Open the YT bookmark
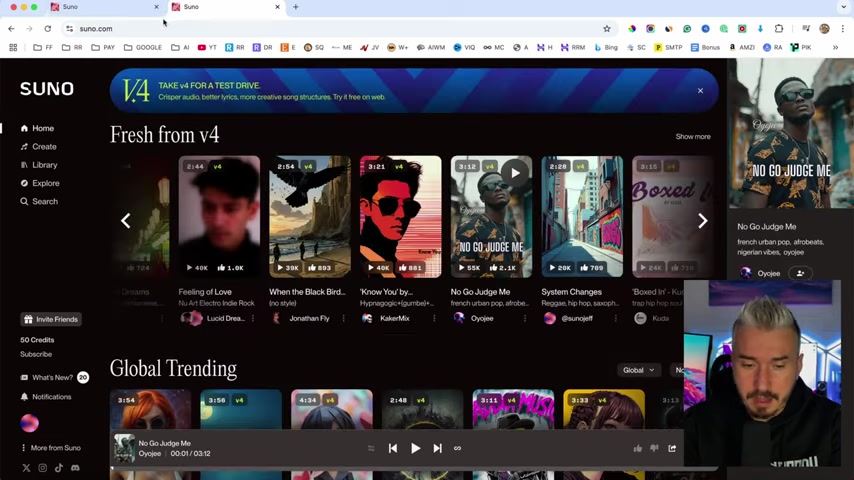This screenshot has width=854, height=480. [207, 47]
